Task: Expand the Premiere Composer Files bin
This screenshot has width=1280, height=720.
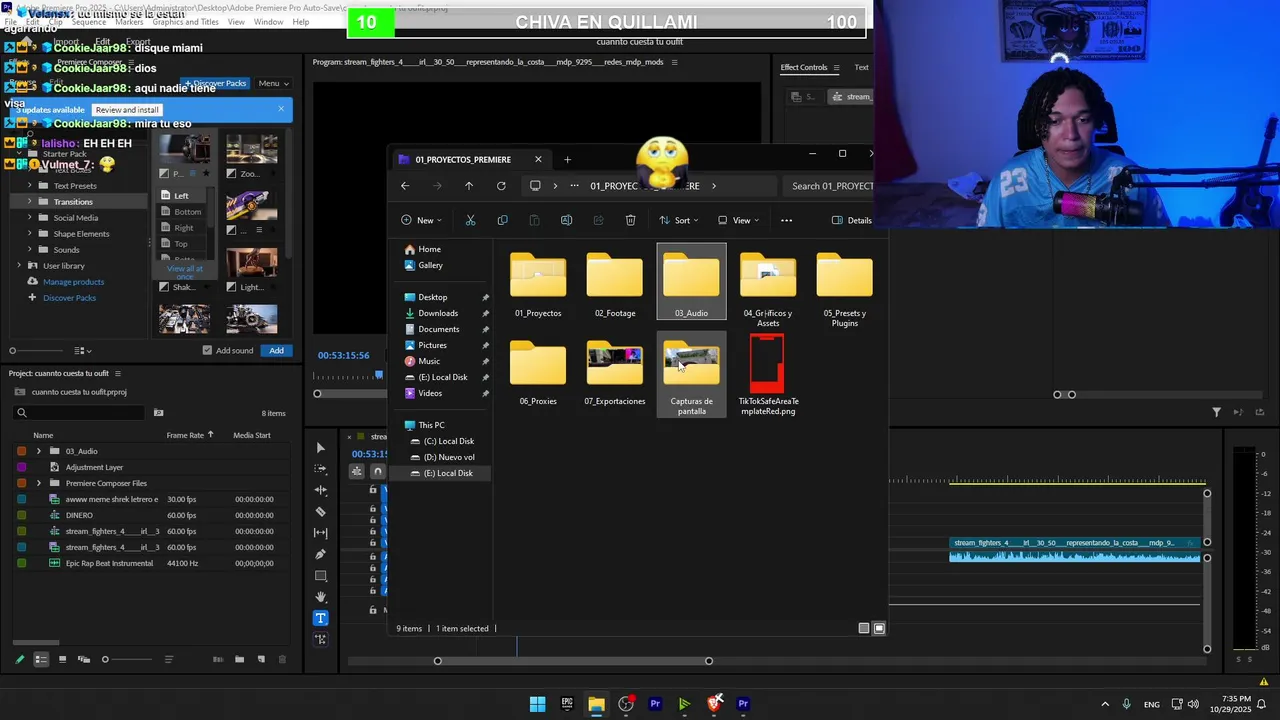Action: tap(39, 483)
